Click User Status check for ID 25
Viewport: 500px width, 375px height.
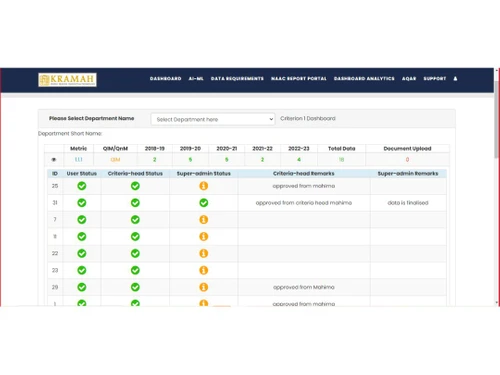(x=82, y=186)
